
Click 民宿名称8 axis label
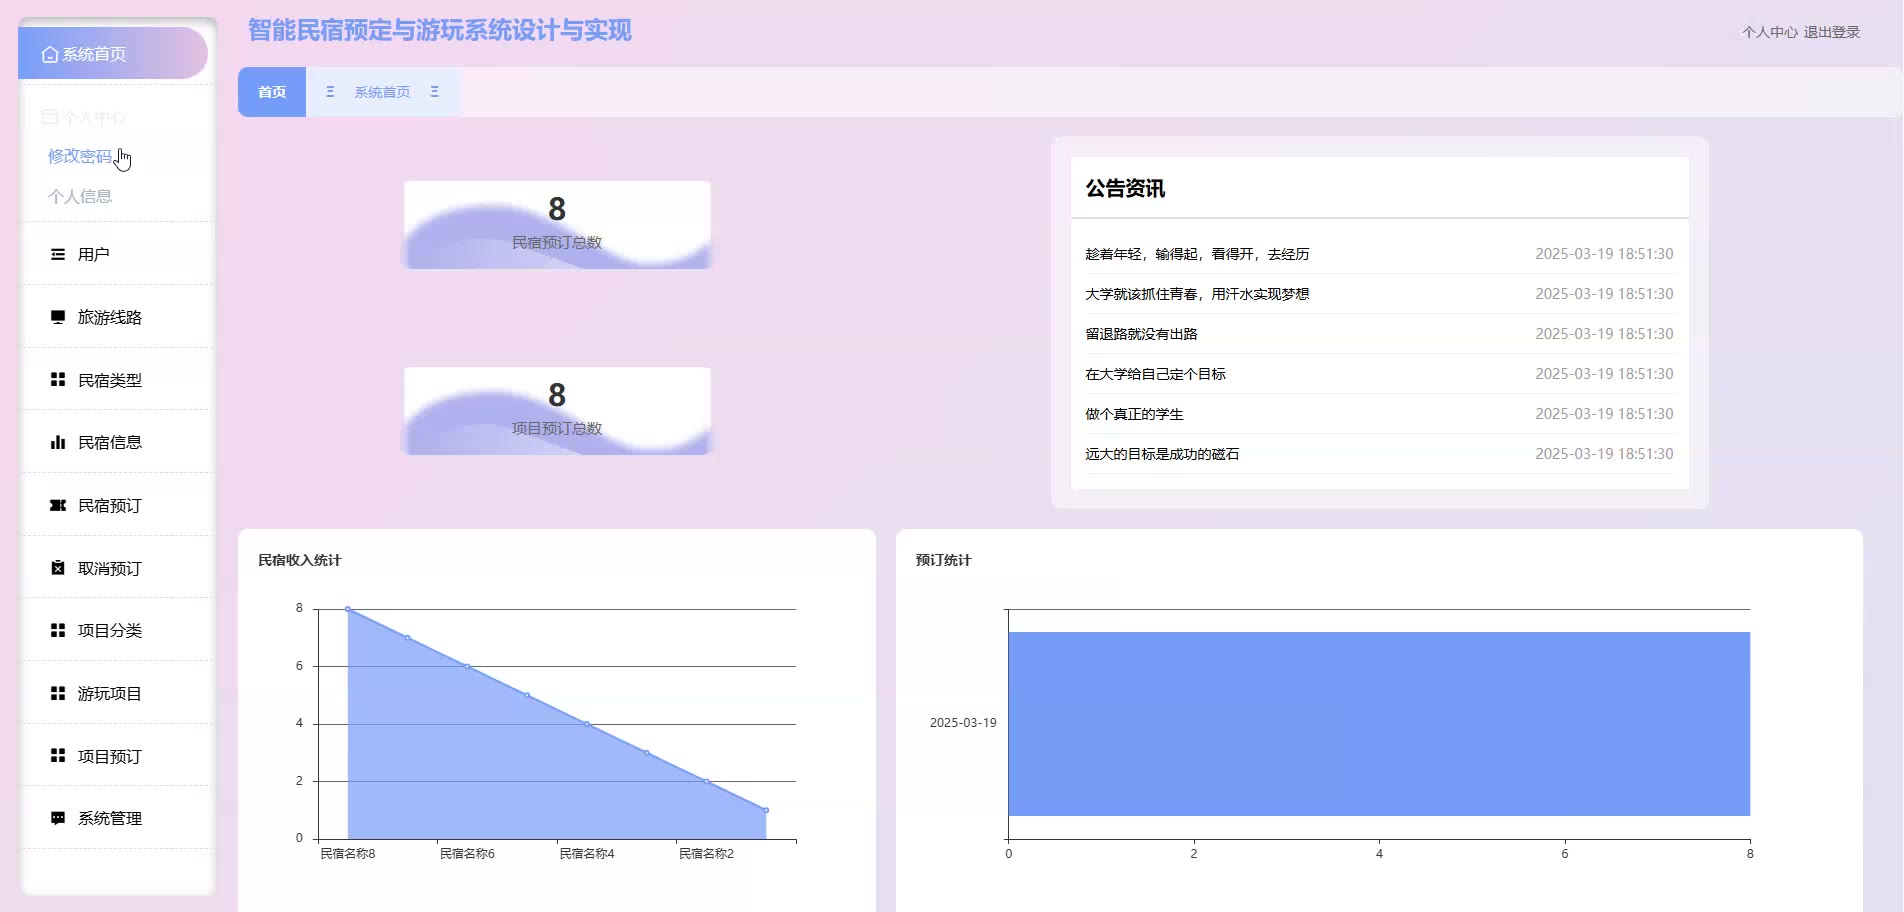click(x=347, y=854)
